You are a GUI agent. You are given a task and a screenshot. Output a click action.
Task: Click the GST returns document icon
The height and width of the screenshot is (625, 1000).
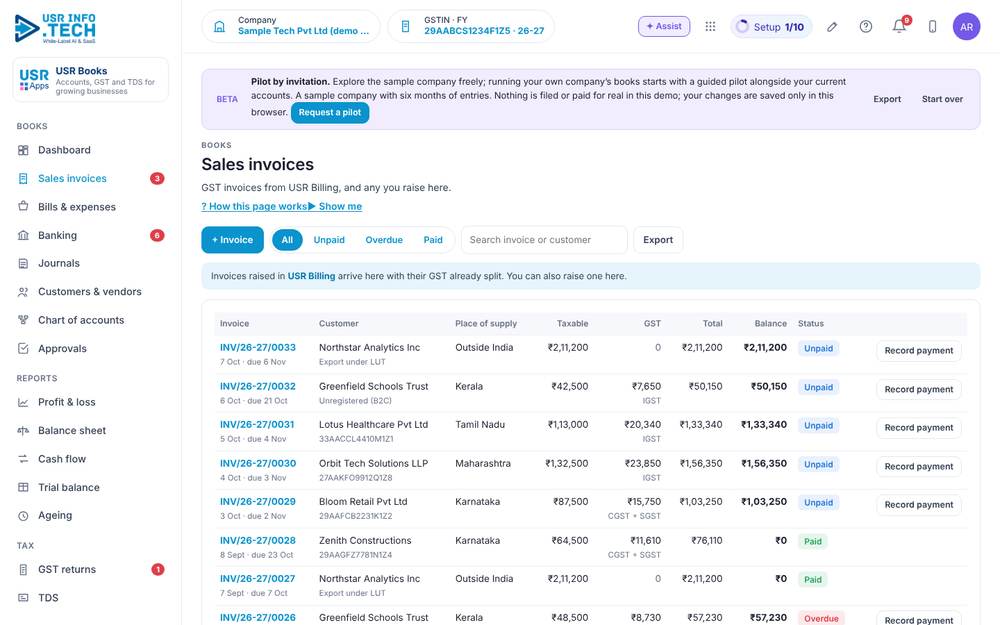click(23, 570)
